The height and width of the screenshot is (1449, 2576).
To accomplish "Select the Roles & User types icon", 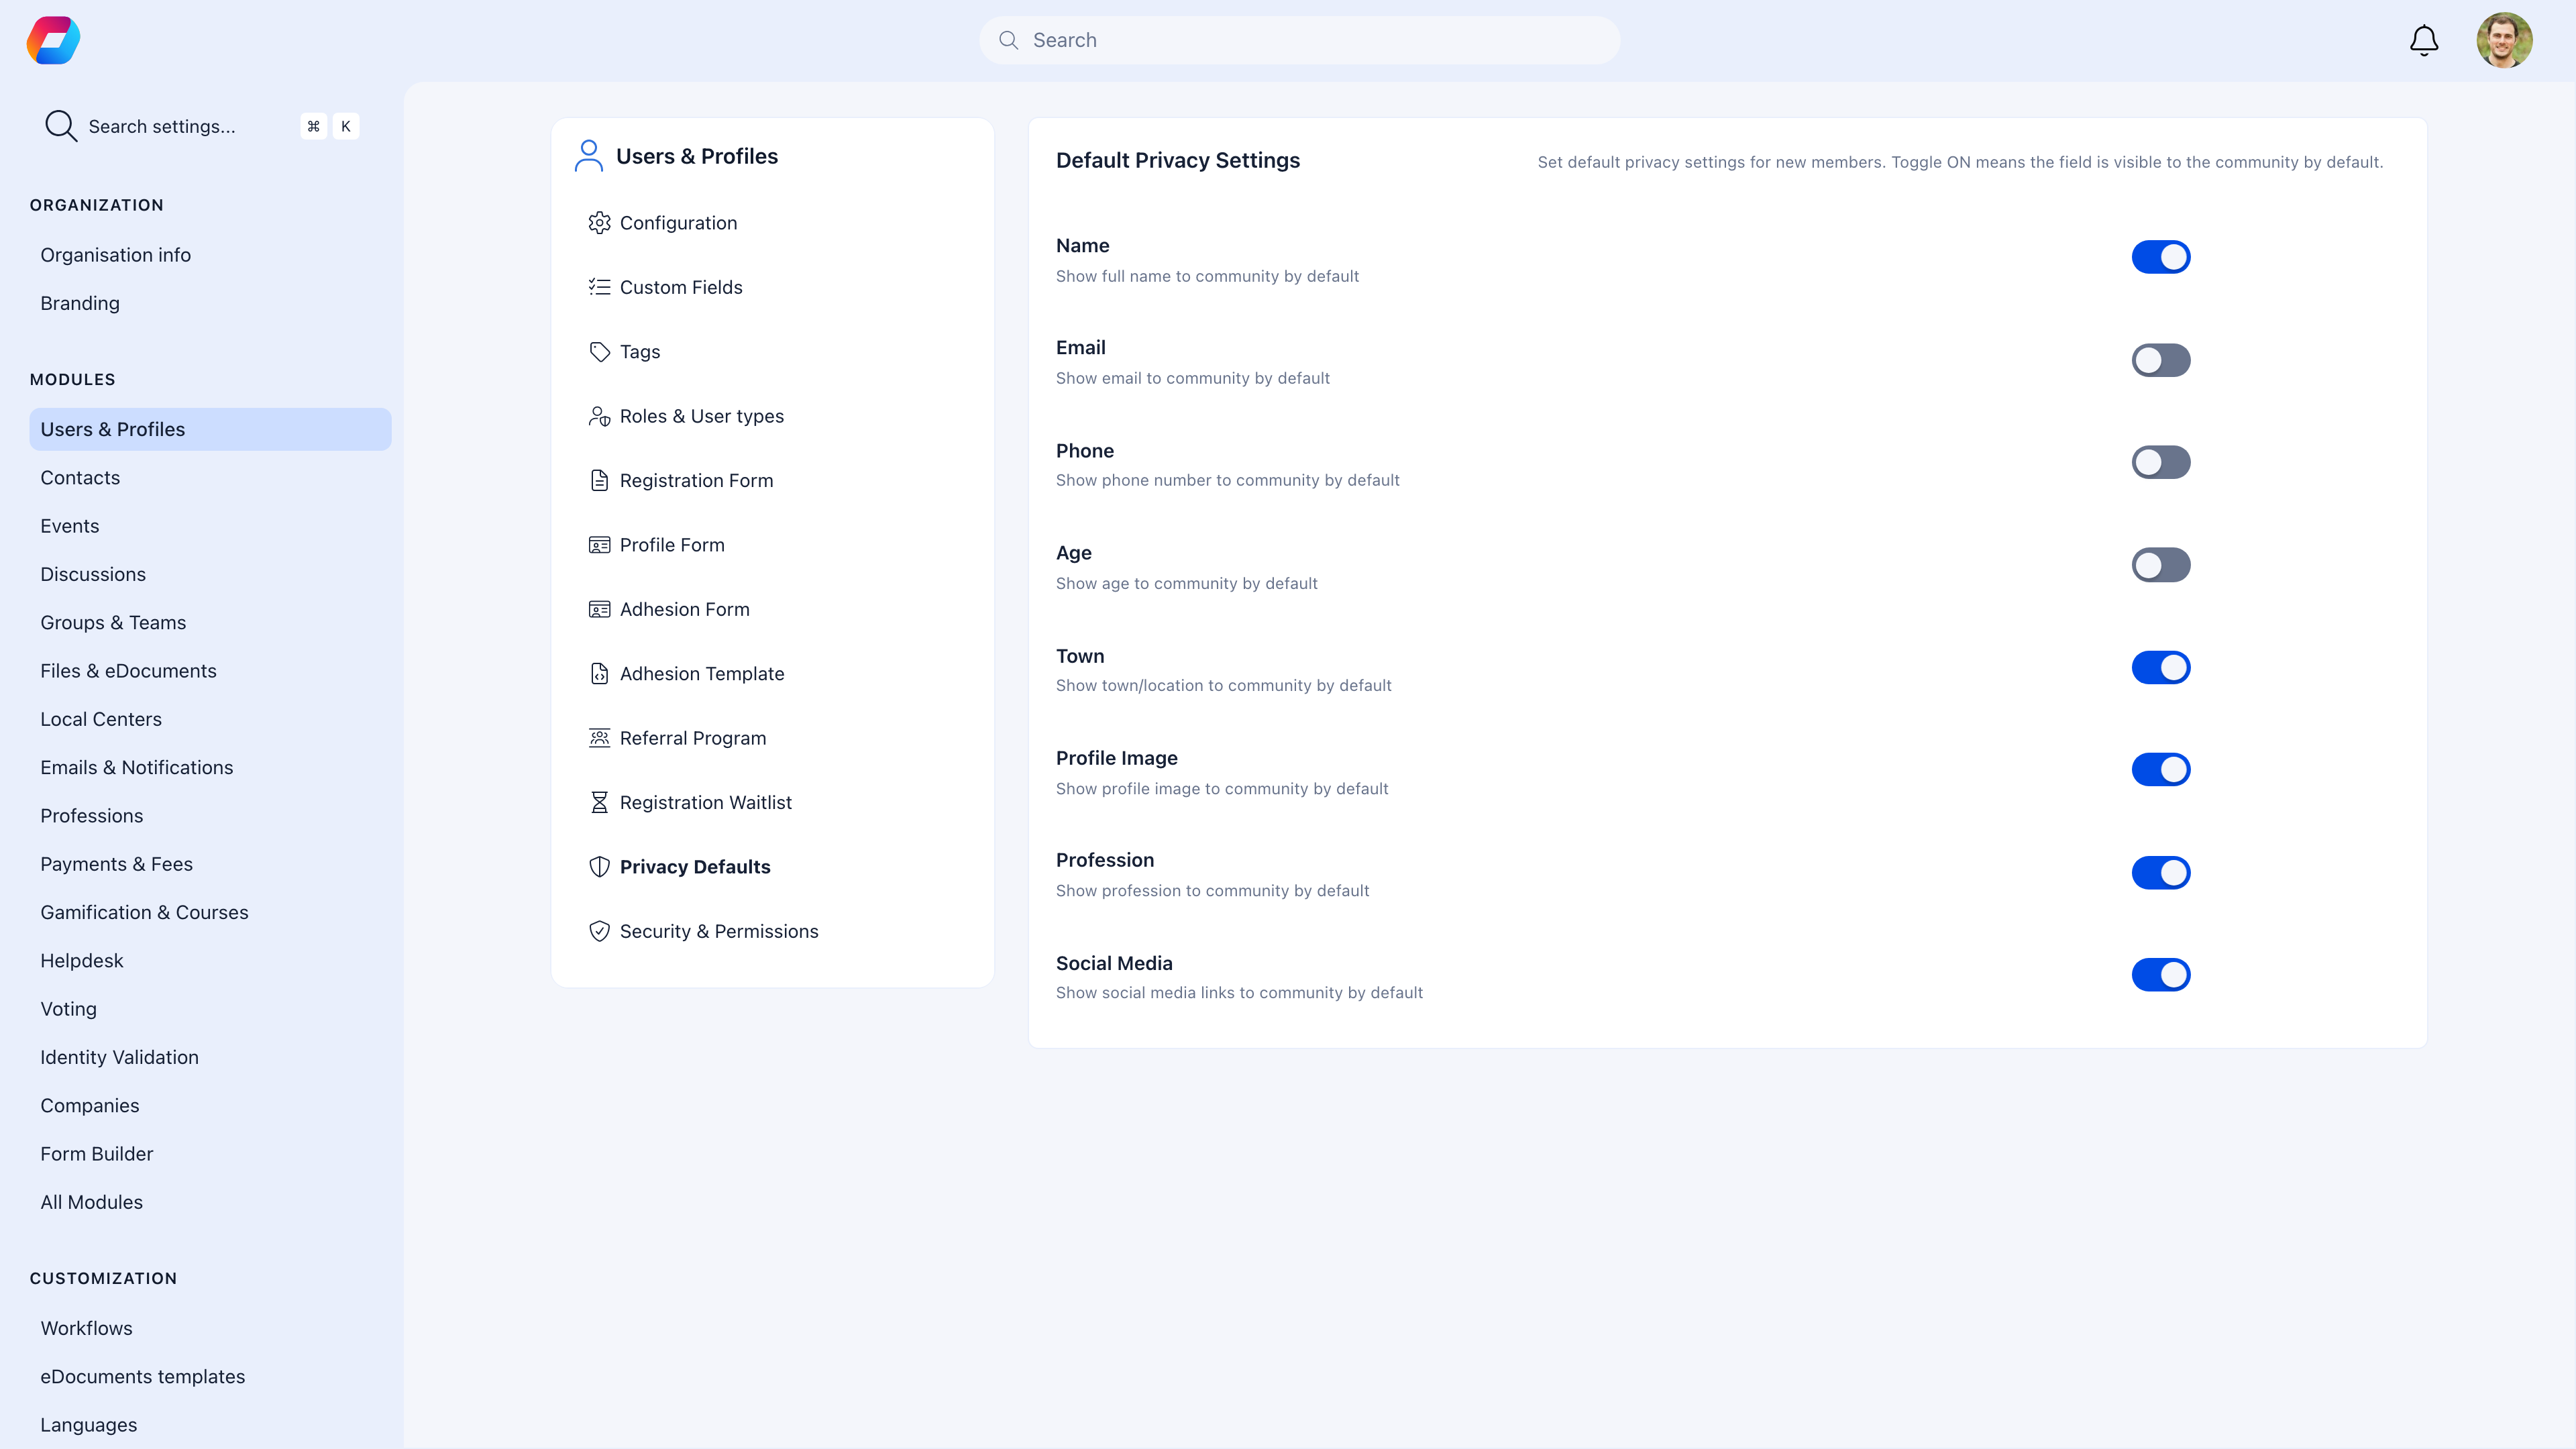I will [x=600, y=416].
